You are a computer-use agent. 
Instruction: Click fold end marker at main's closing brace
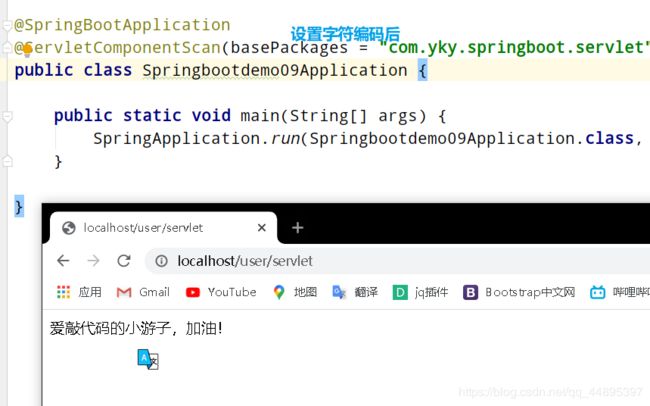coord(7,161)
